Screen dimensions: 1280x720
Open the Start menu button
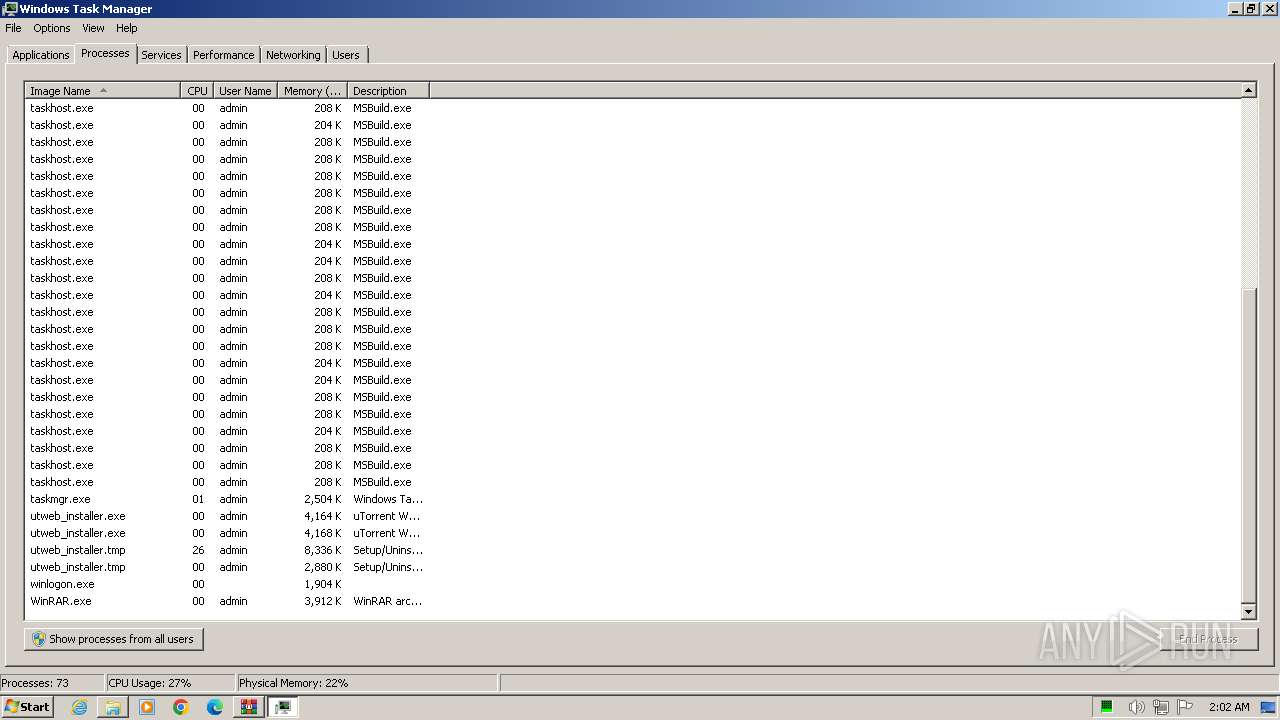point(27,707)
